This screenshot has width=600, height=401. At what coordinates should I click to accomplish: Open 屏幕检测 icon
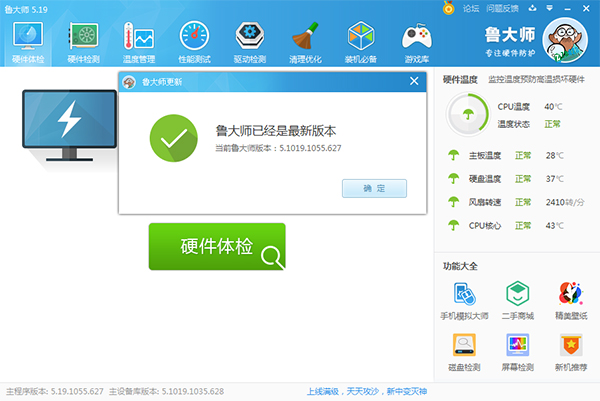[518, 345]
